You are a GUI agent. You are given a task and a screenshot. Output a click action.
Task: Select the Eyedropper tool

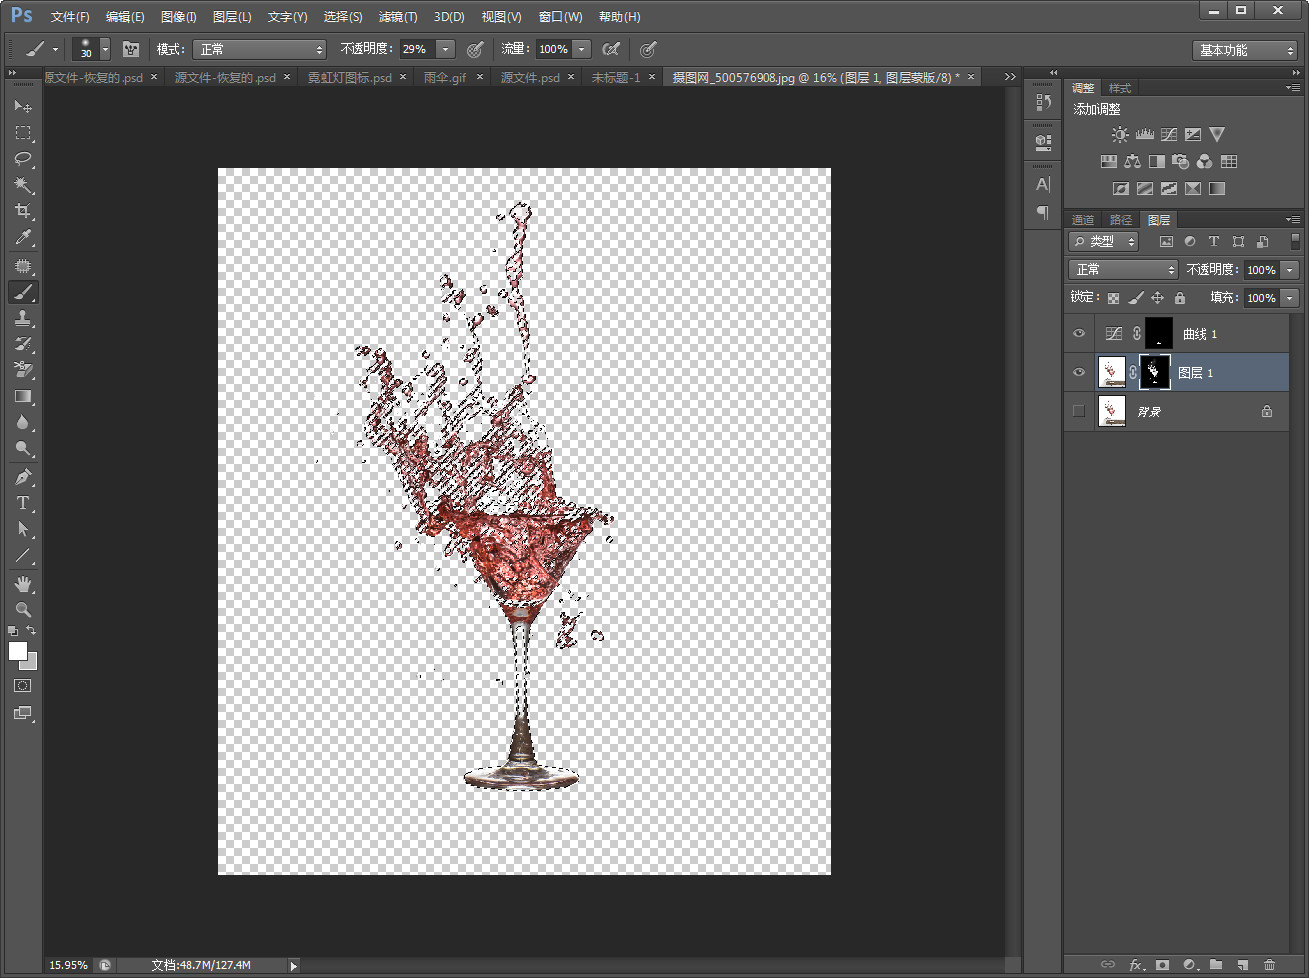pyautogui.click(x=23, y=237)
